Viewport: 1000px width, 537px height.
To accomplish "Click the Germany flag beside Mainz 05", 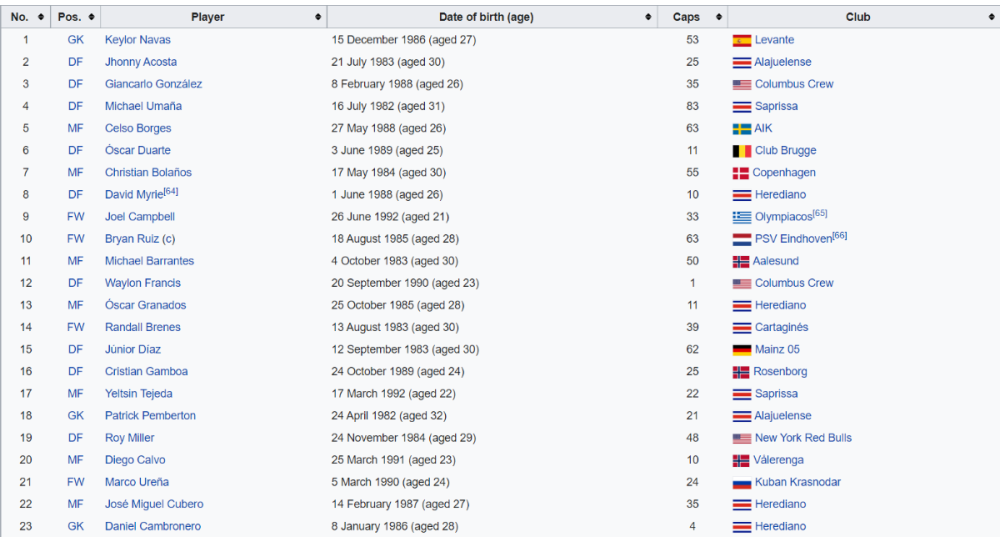I will [741, 350].
